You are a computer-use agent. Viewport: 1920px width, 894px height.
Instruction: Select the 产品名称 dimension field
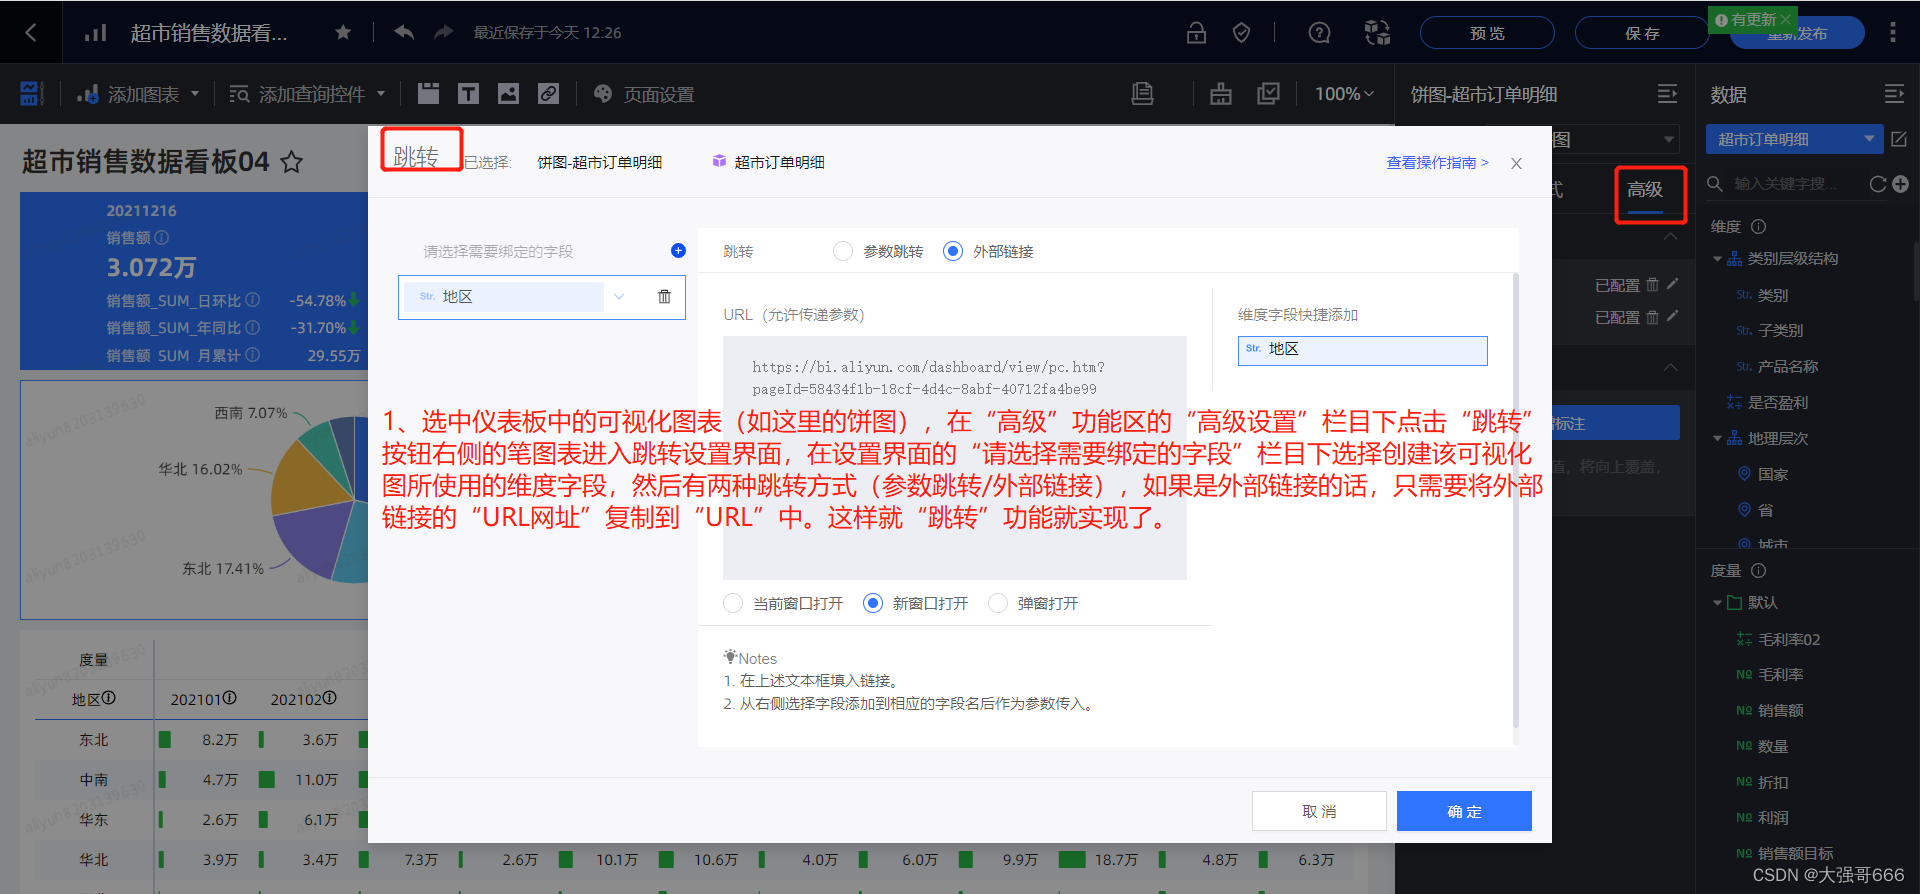coord(1788,366)
